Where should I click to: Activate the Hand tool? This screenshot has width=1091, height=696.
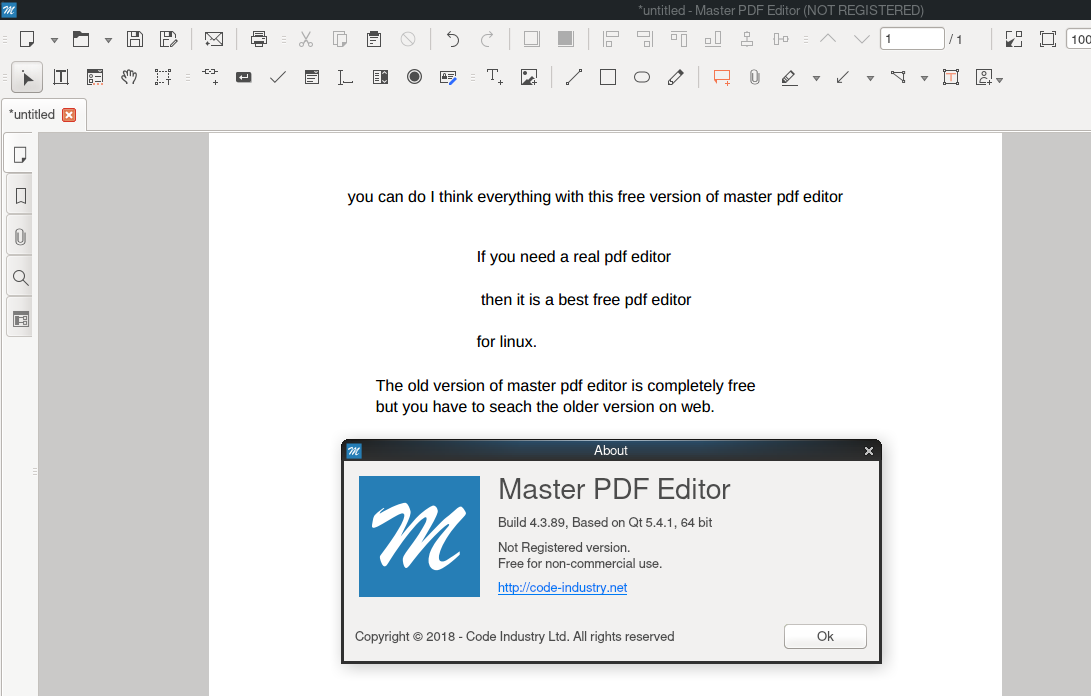pyautogui.click(x=129, y=77)
